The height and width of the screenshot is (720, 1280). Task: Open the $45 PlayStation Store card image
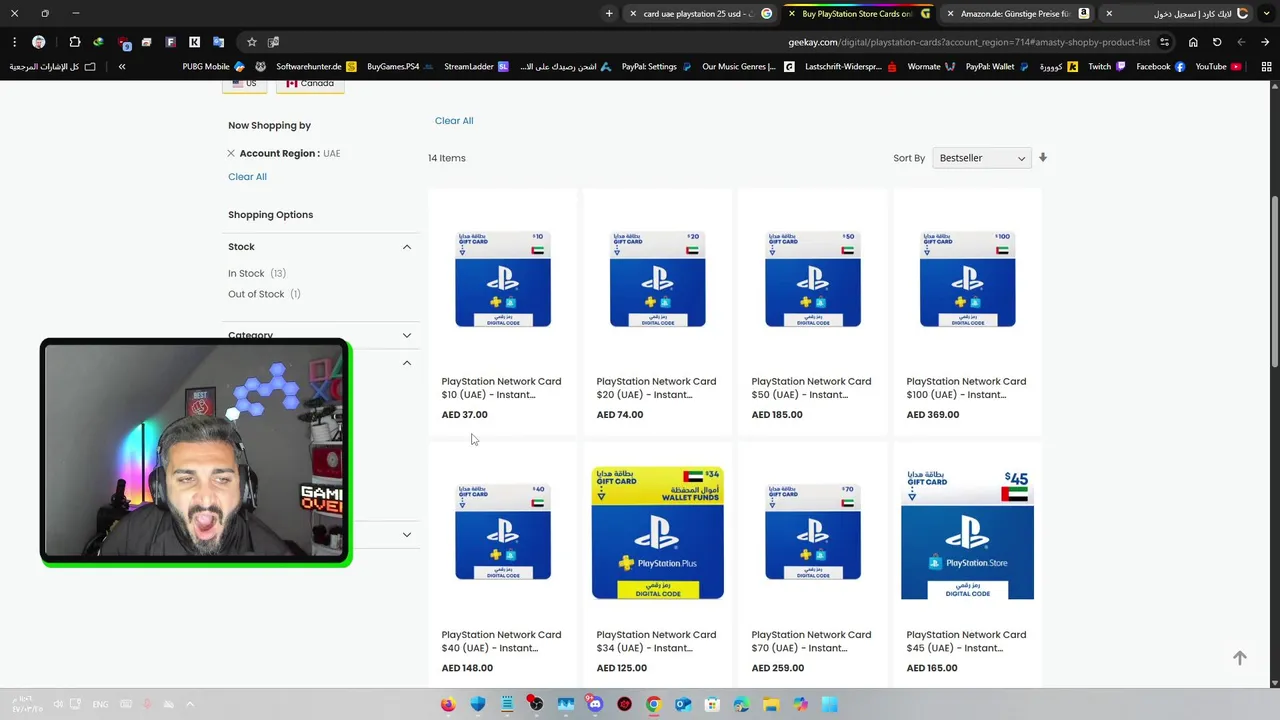(x=967, y=533)
